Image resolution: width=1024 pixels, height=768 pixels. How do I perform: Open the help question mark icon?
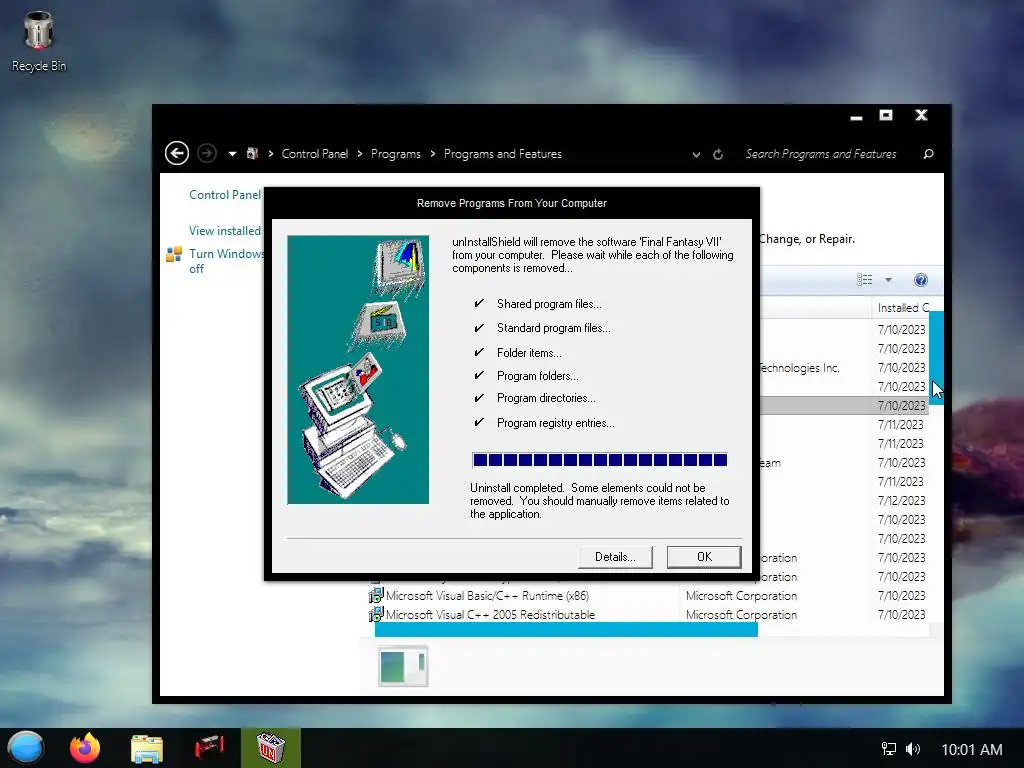coord(920,280)
